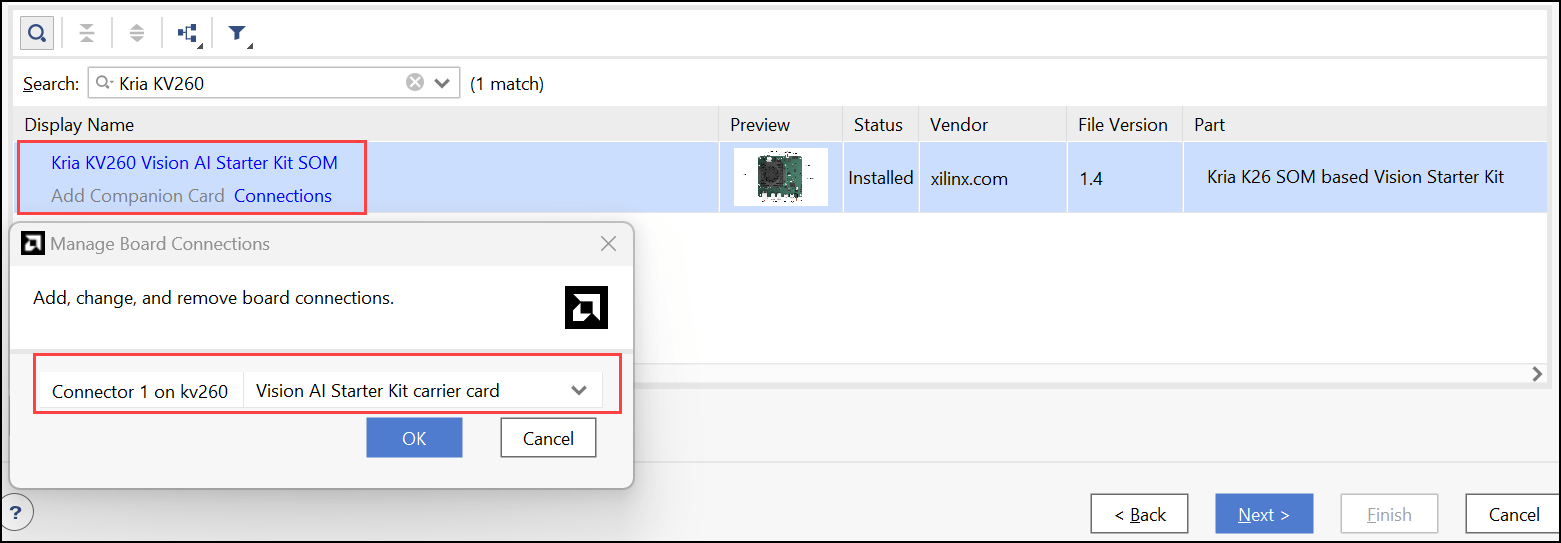
Task: Clear the search text with the X icon
Action: click(x=415, y=83)
